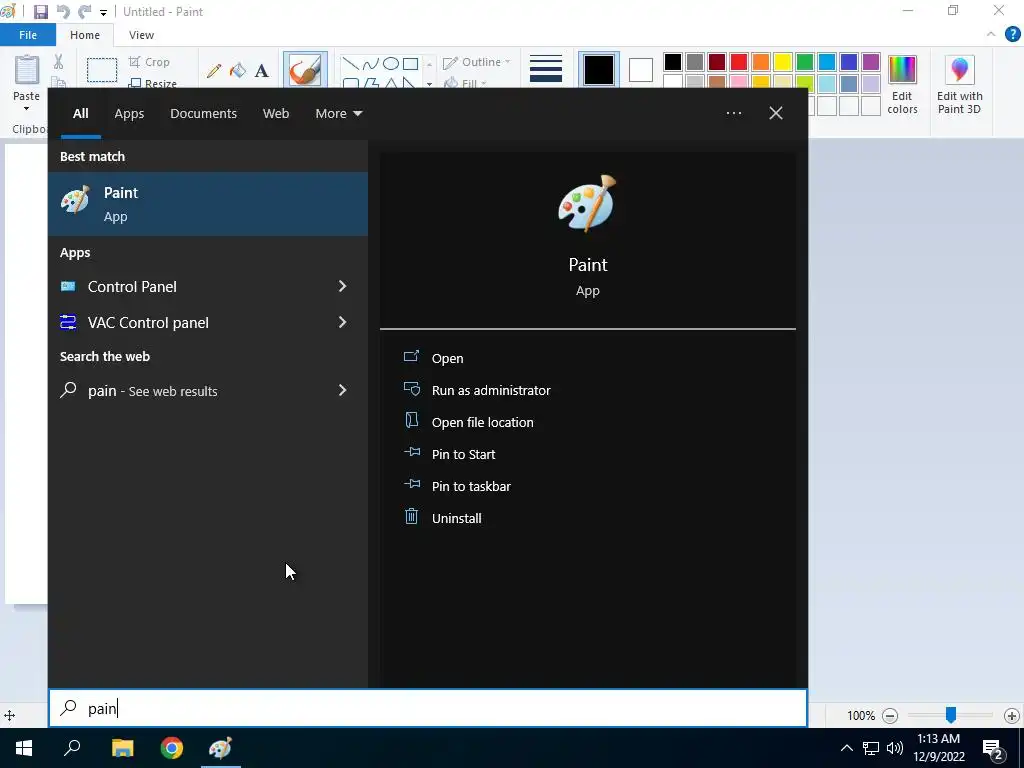Open 'pain' web results
Image resolution: width=1024 pixels, height=768 pixels.
[x=189, y=391]
